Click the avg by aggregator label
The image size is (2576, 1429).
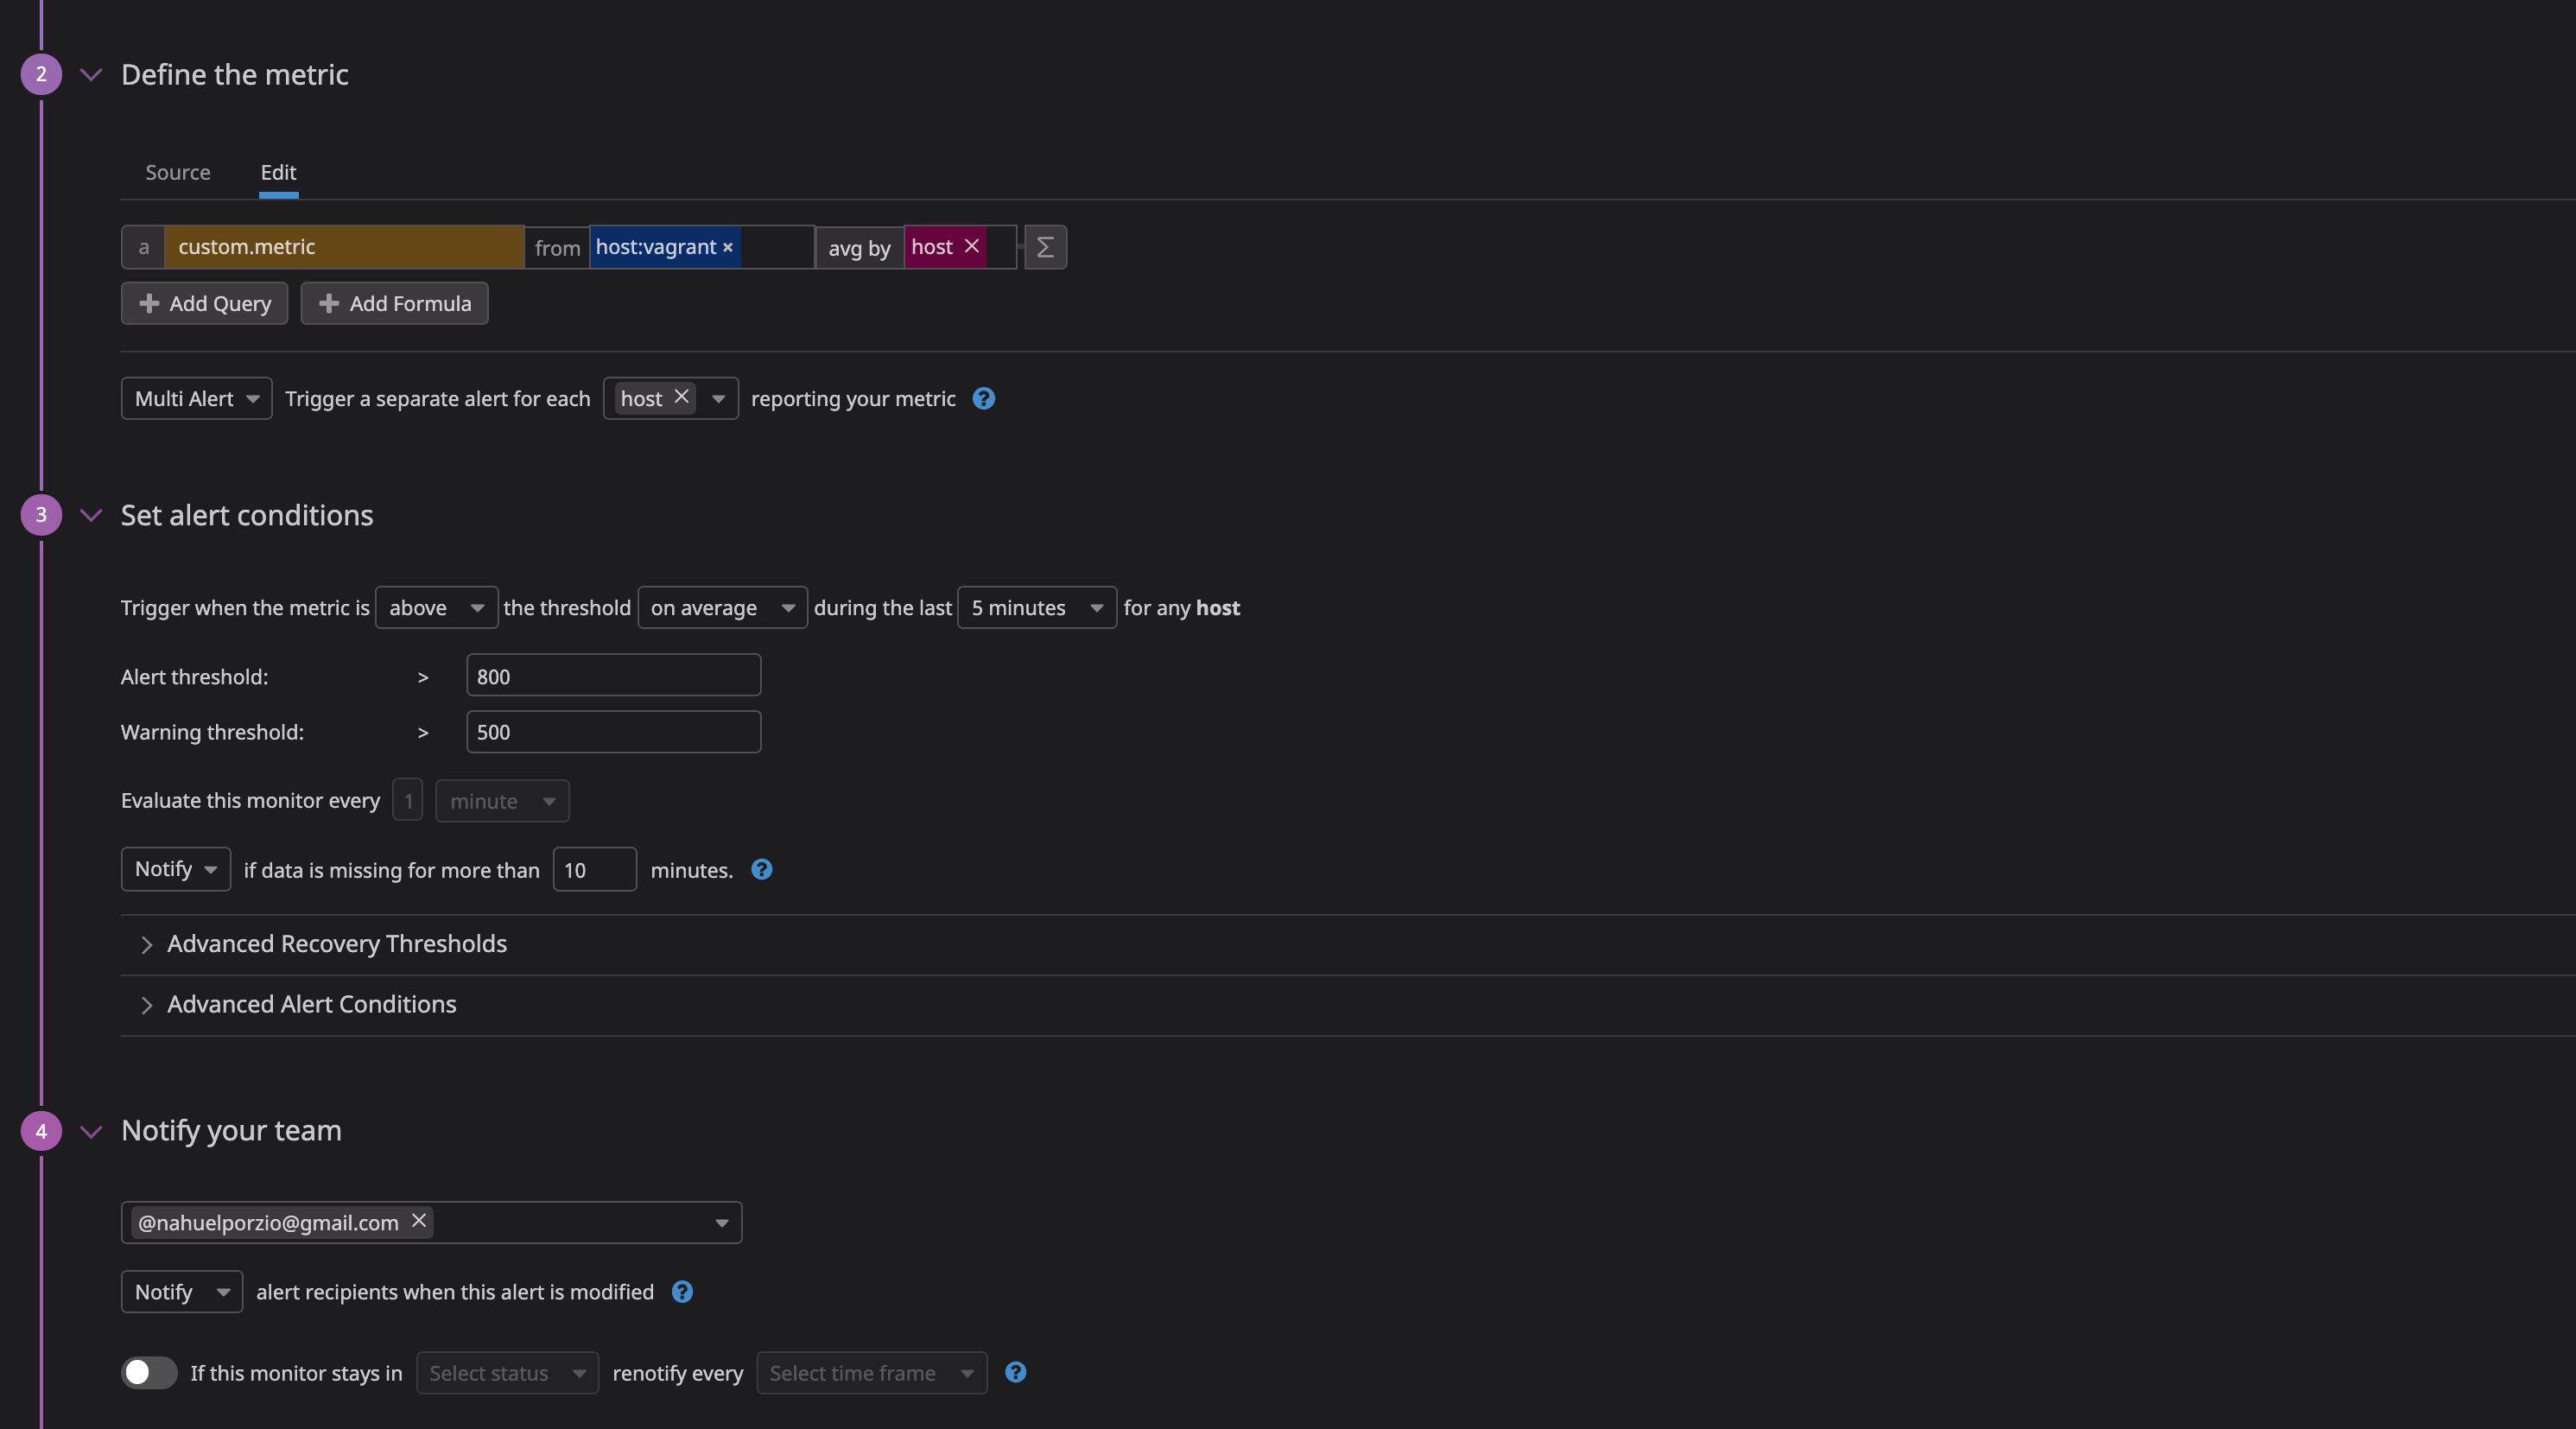859,248
